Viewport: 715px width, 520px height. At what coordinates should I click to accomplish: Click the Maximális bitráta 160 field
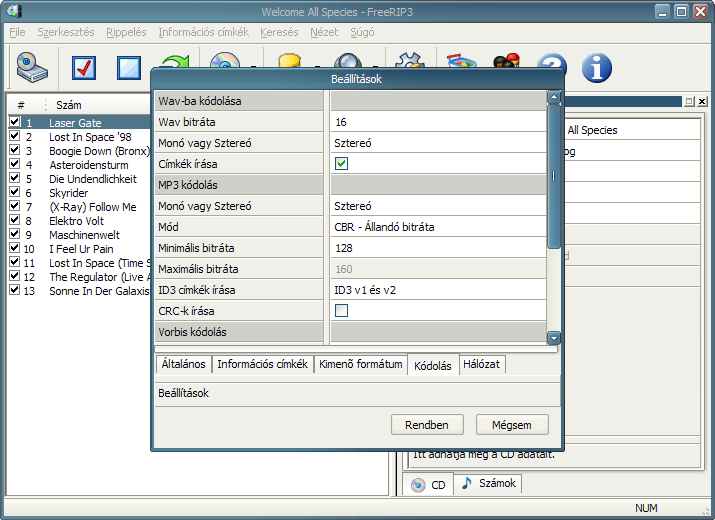pos(438,269)
